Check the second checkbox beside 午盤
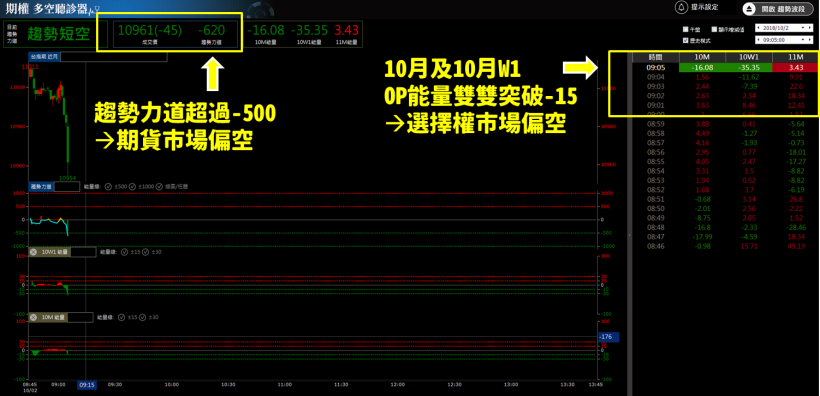820x396 pixels. pos(714,29)
